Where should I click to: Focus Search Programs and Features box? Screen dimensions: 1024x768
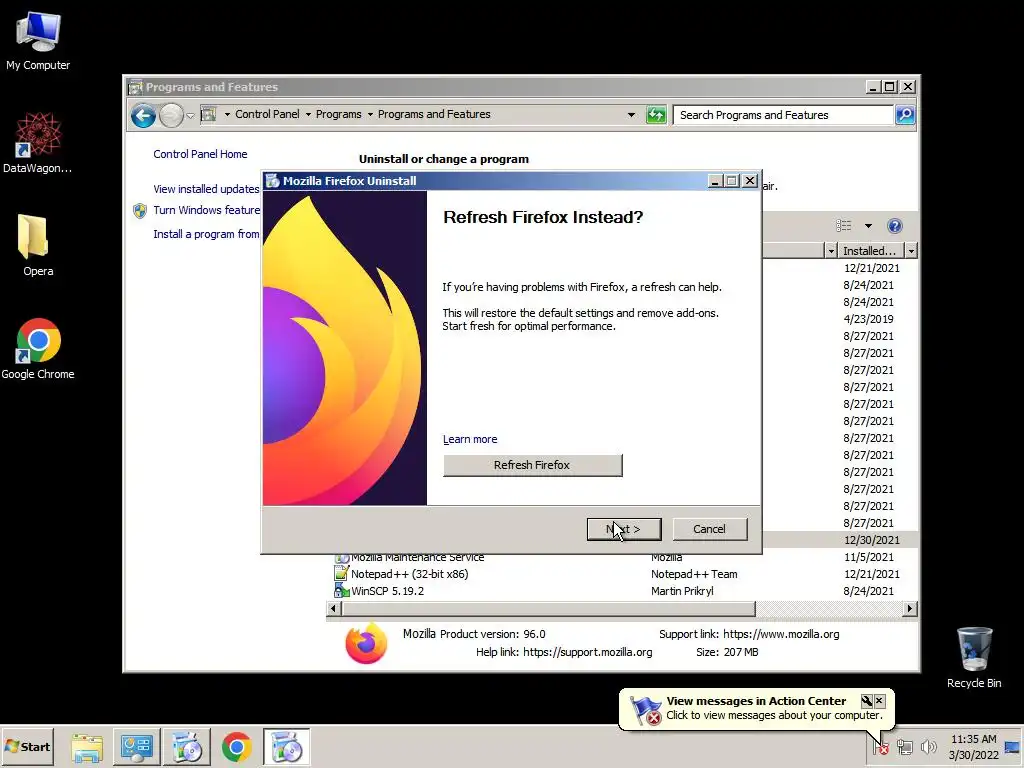pos(782,115)
